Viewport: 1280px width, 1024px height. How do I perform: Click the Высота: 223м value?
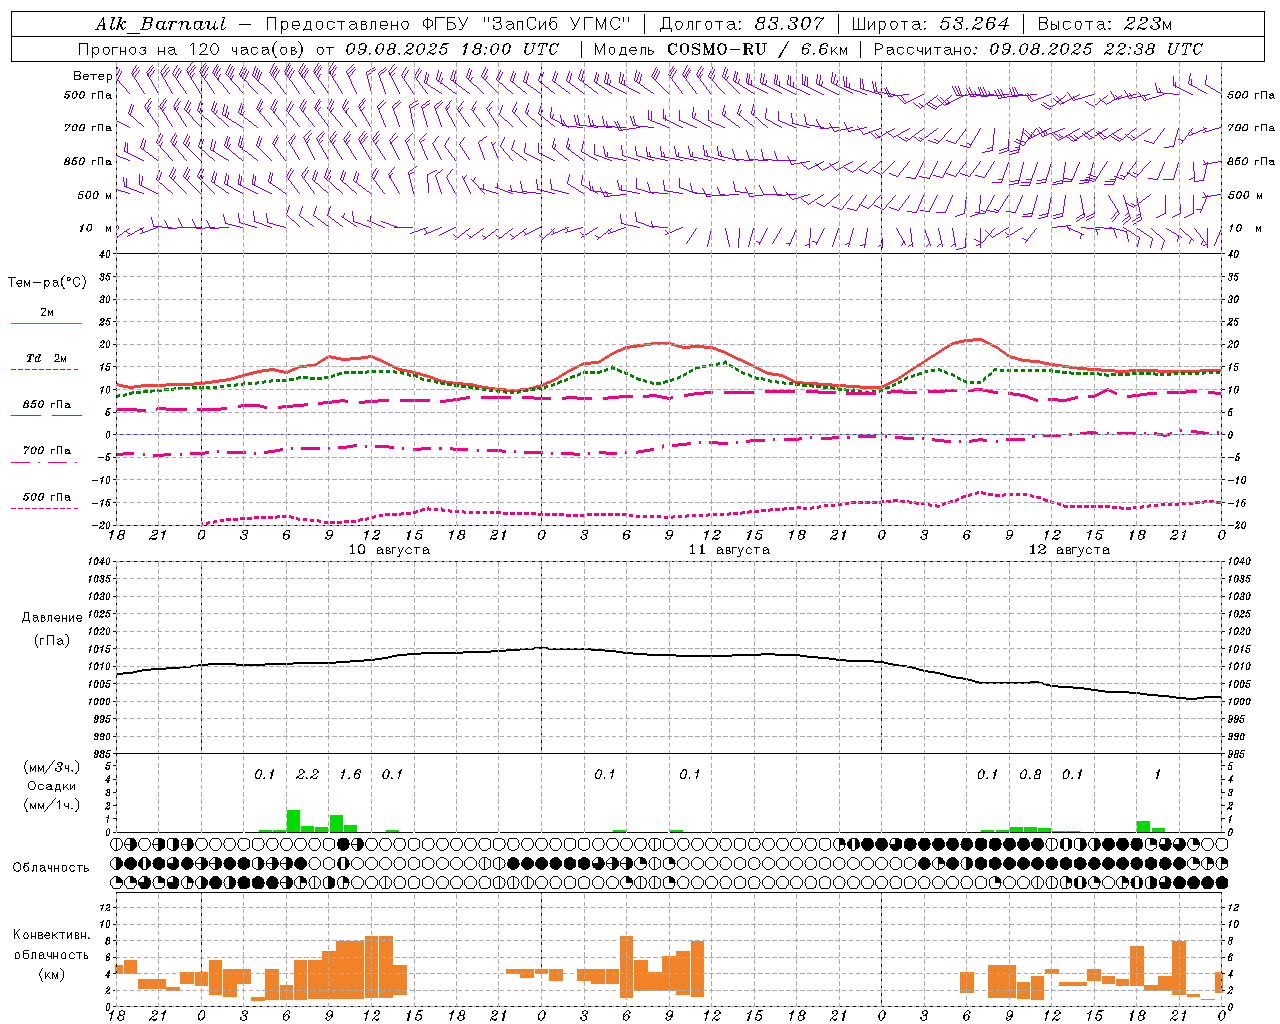pos(1105,24)
